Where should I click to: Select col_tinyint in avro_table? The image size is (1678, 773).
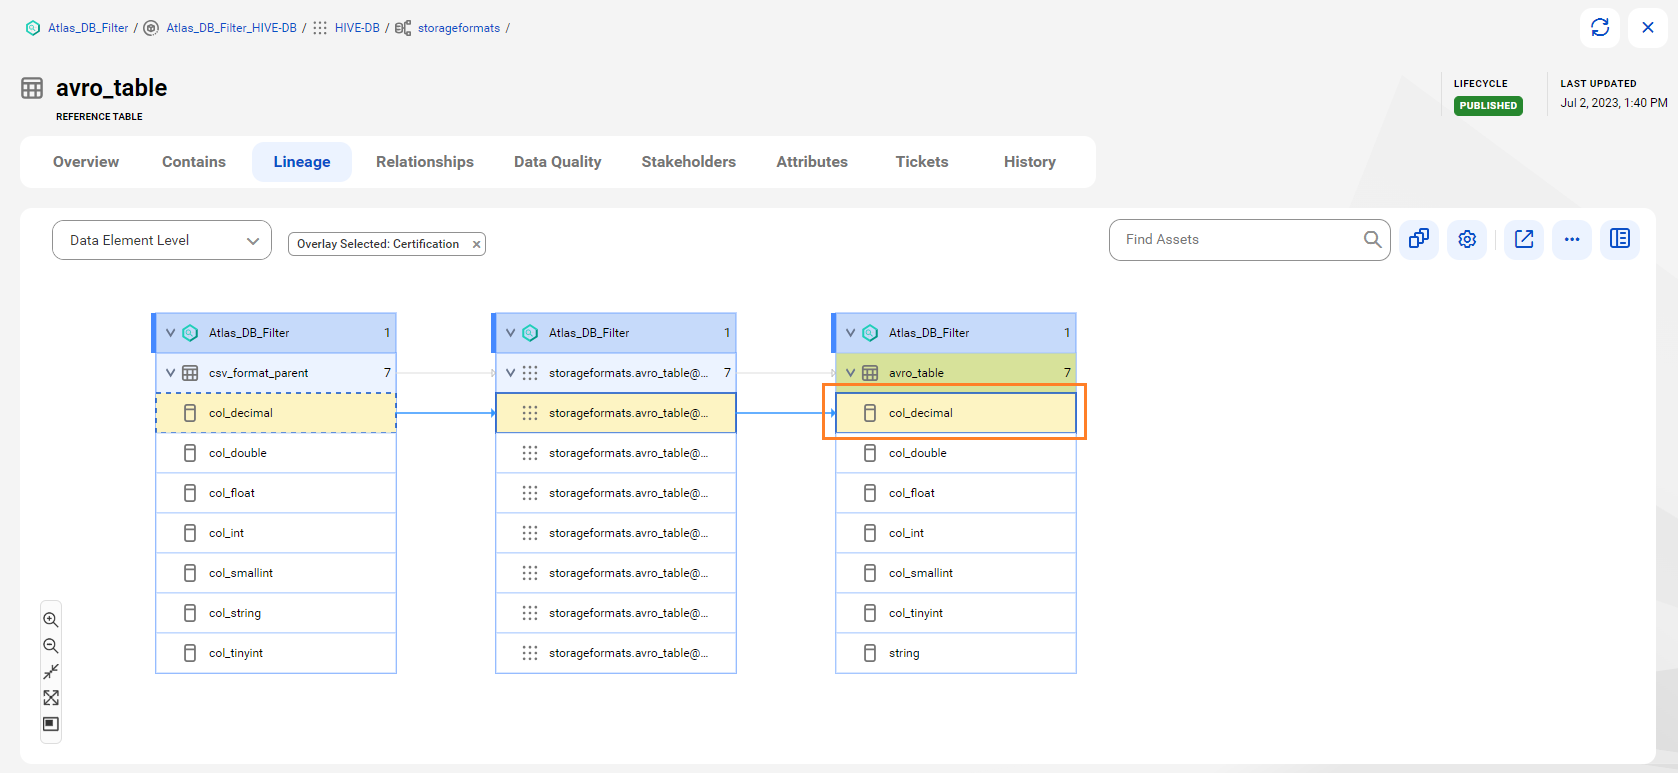(956, 613)
